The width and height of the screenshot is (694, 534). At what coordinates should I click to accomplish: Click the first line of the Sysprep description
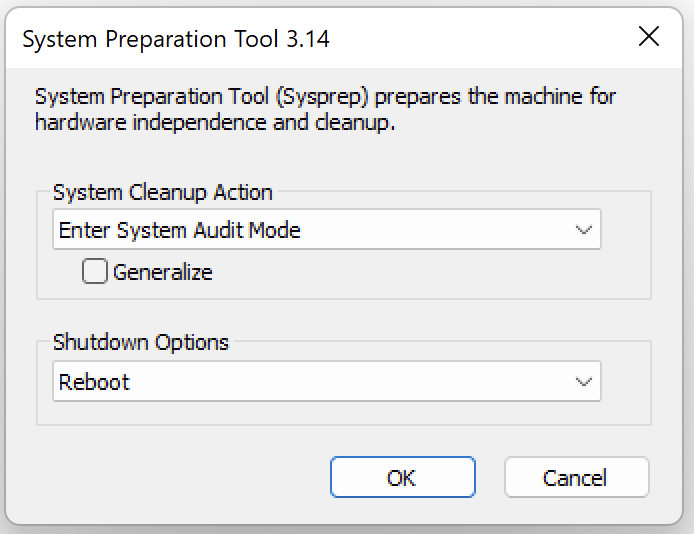point(325,98)
